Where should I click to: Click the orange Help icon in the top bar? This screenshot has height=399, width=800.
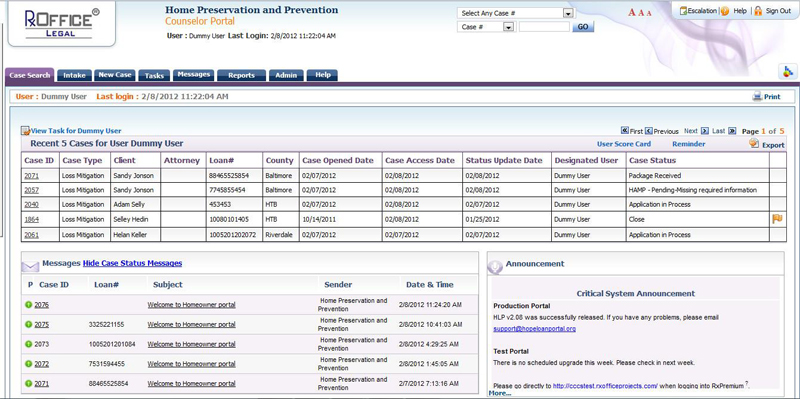[x=725, y=11]
